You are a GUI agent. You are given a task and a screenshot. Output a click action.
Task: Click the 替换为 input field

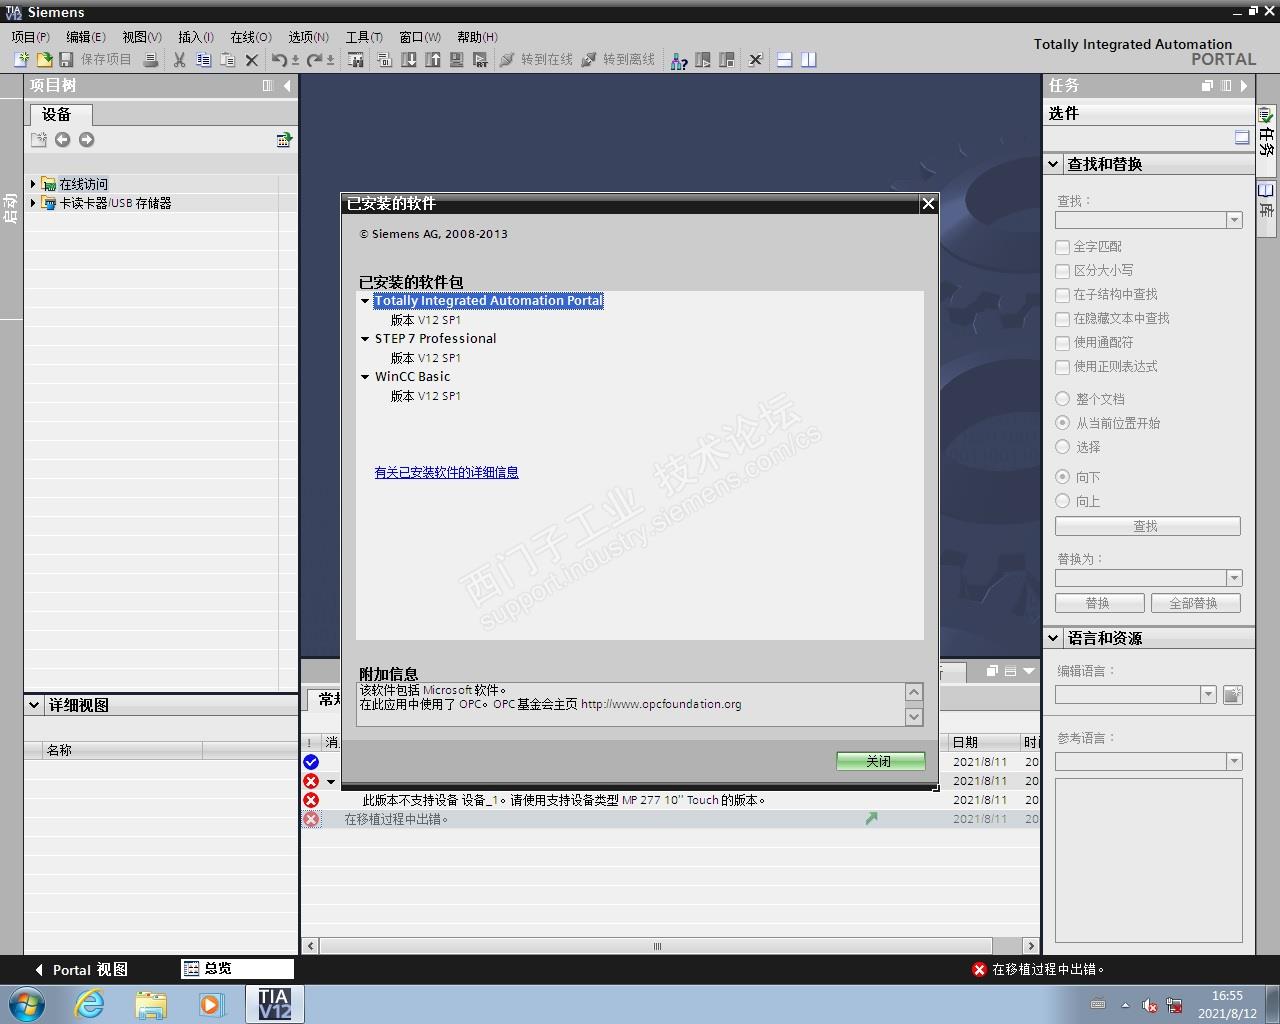coord(1140,578)
